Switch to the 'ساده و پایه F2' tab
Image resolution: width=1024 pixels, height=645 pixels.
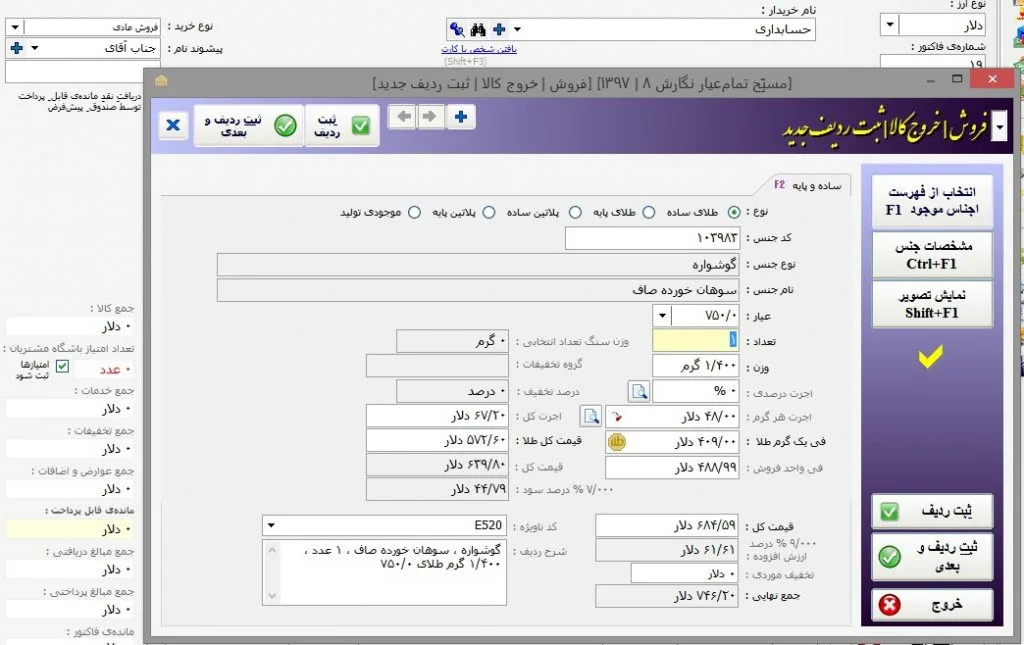[x=807, y=185]
